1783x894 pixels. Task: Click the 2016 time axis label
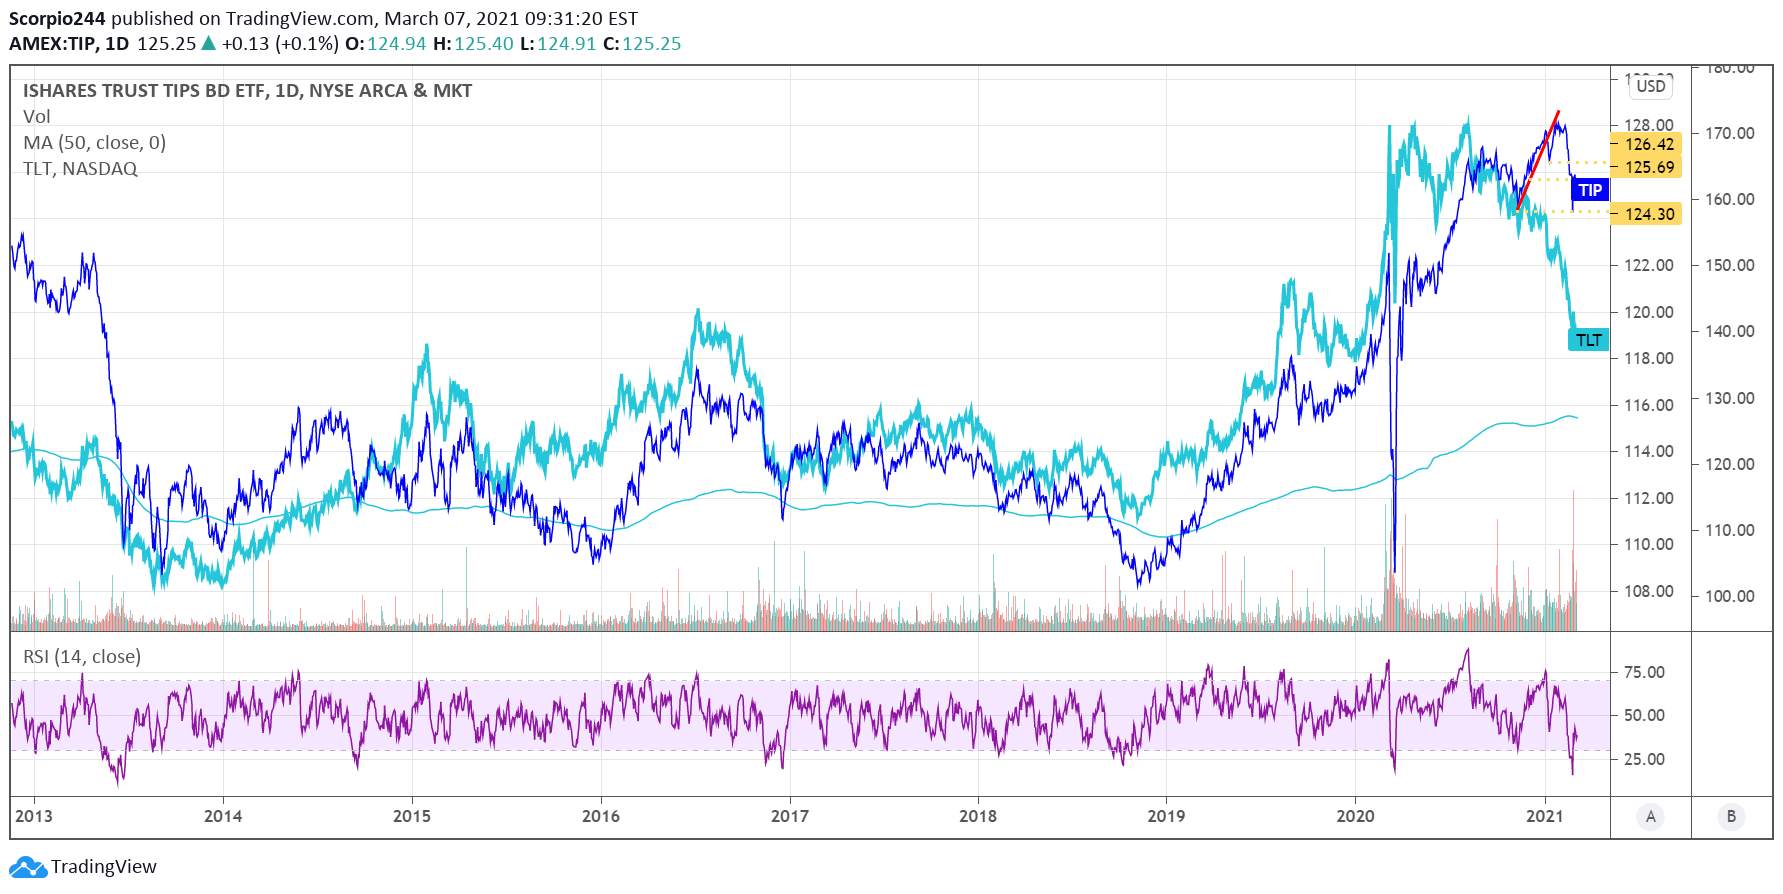pyautogui.click(x=600, y=816)
